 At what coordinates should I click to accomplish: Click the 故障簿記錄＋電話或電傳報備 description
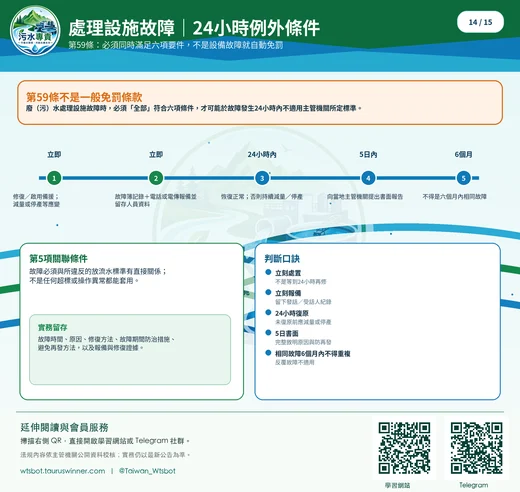point(156,200)
